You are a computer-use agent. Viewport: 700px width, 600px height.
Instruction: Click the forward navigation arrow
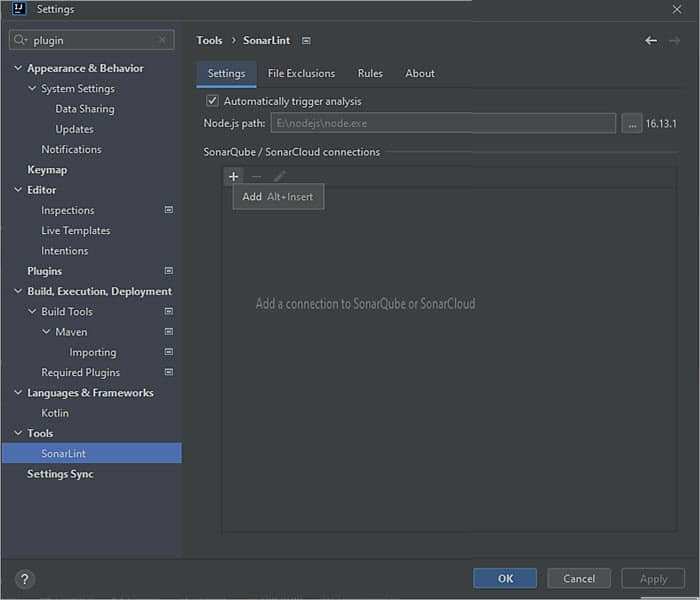674,41
